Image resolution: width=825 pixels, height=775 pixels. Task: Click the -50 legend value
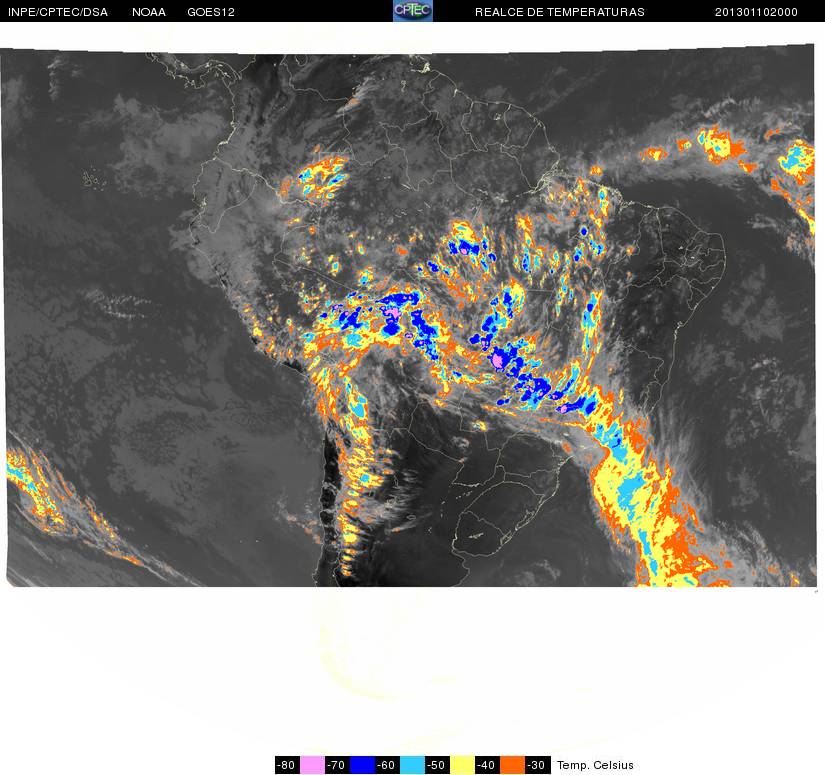tap(438, 765)
